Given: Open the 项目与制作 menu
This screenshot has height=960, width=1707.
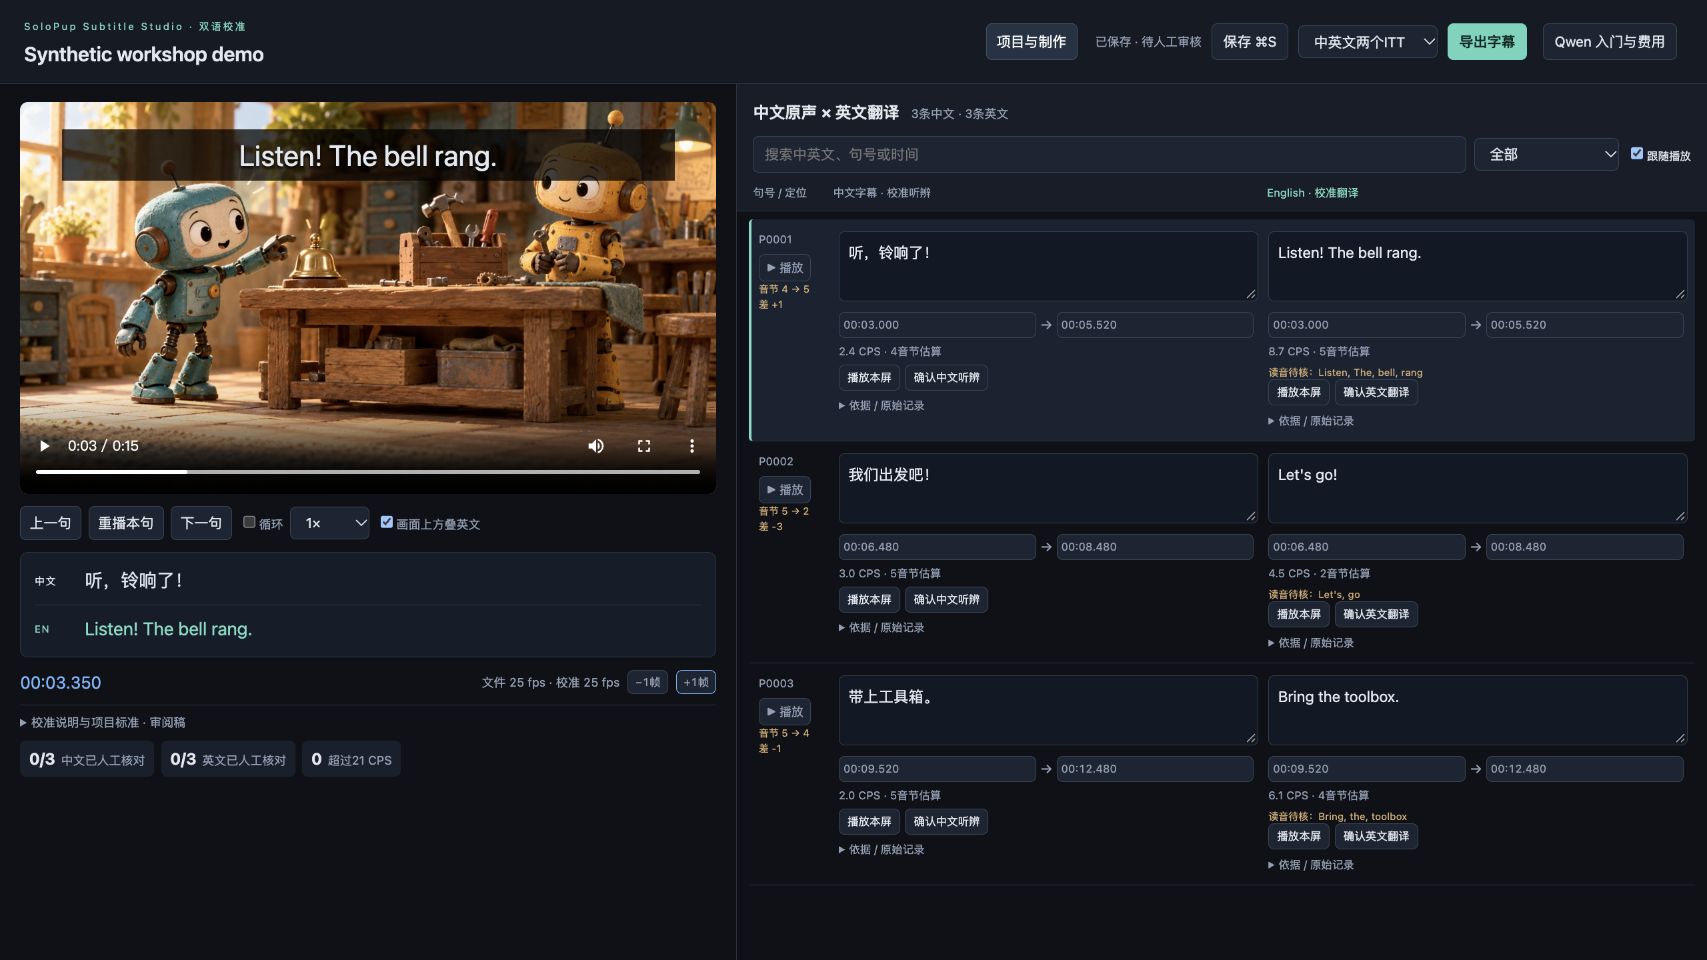Looking at the screenshot, I should pos(1031,42).
